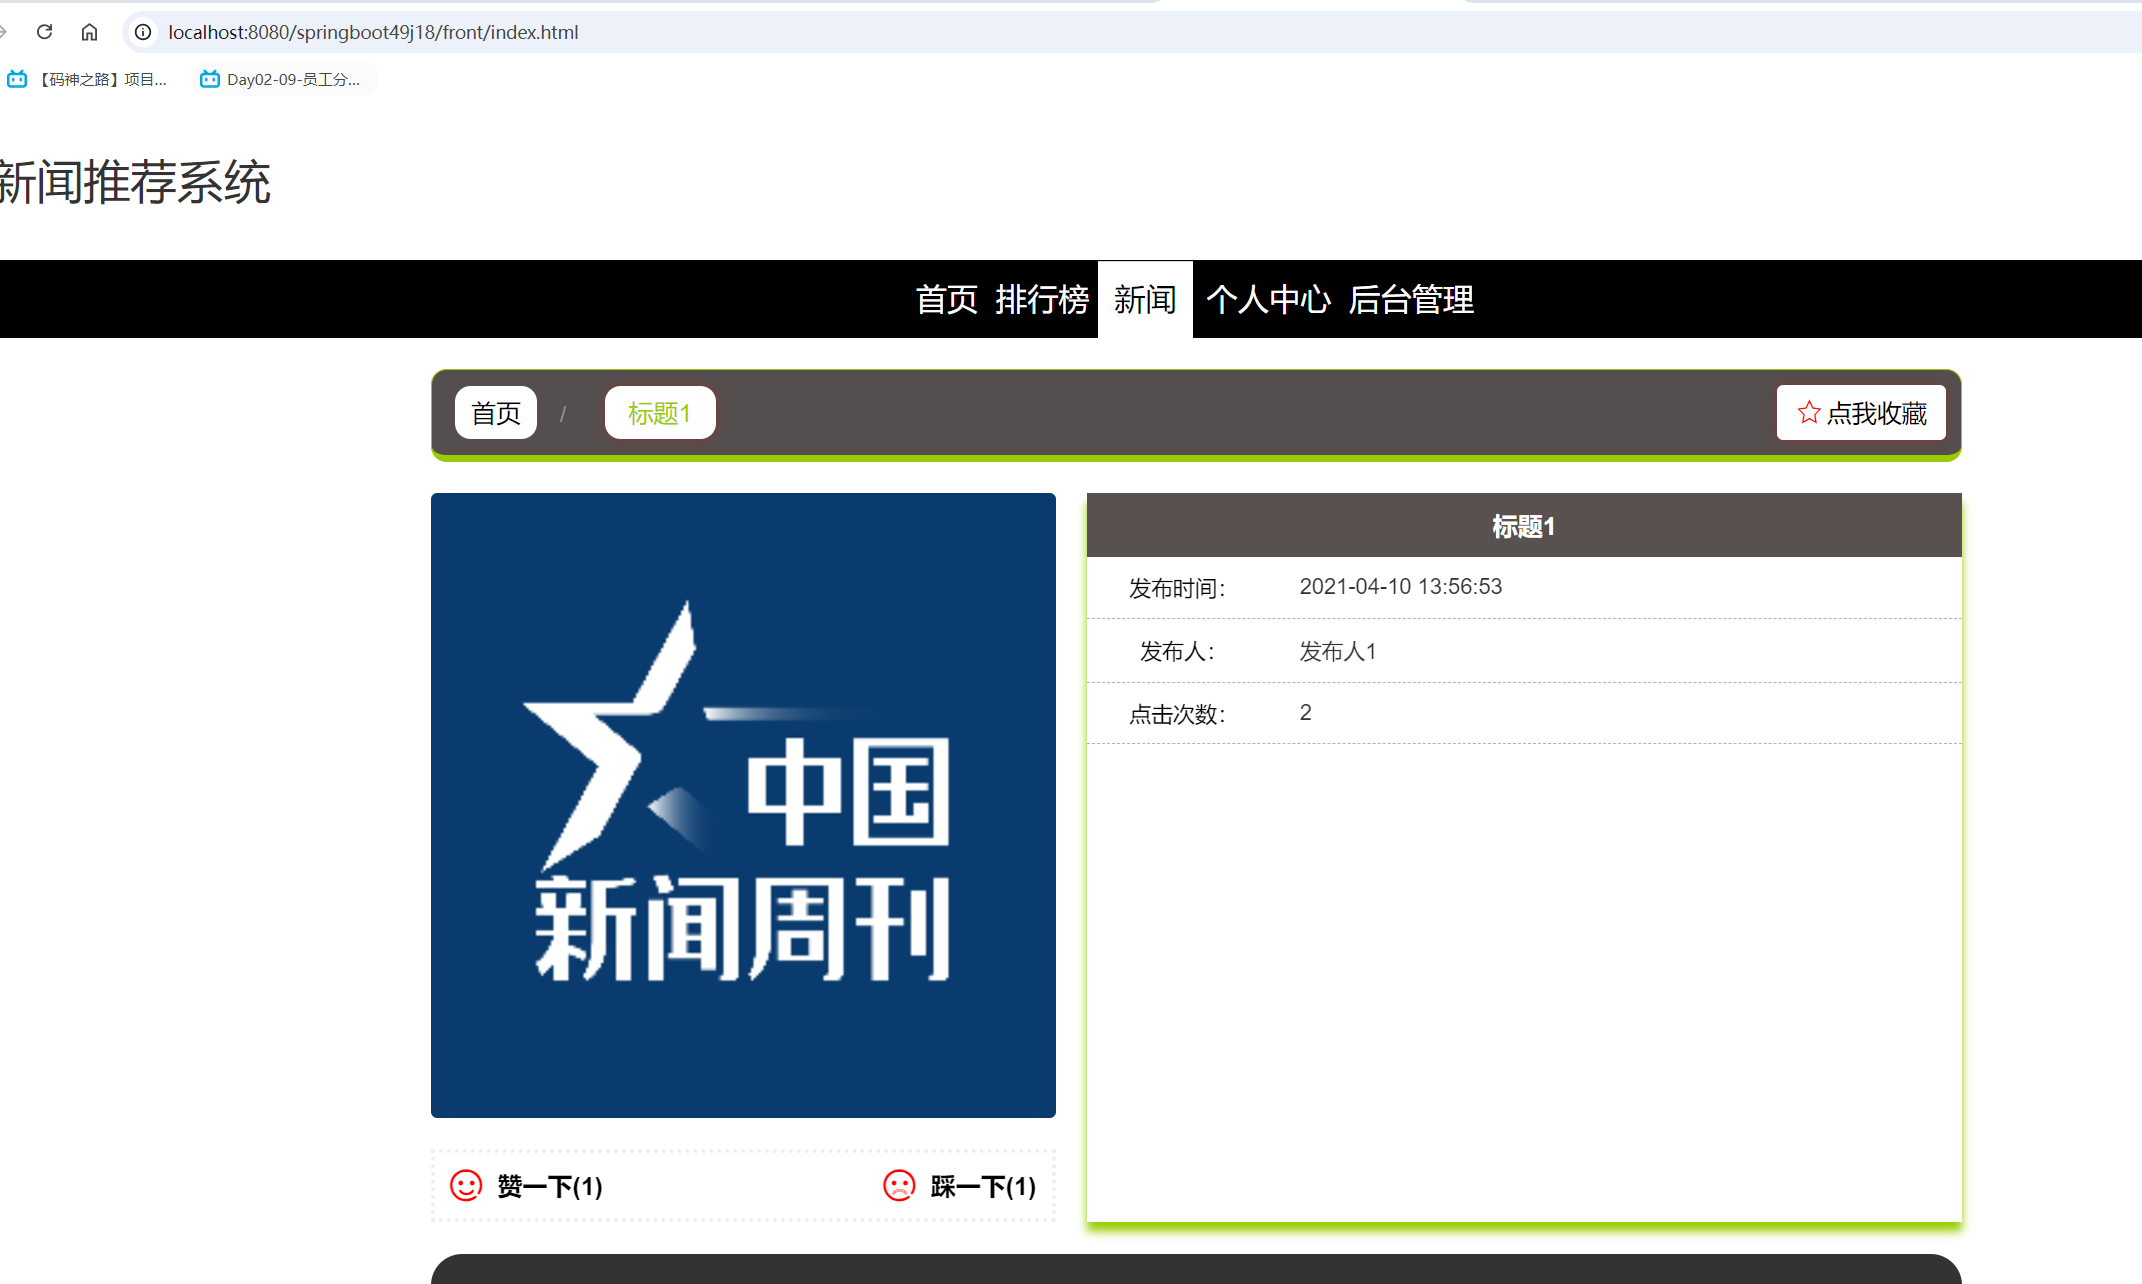
Task: Click the red star icon in 点我收藏 button
Action: click(1808, 412)
